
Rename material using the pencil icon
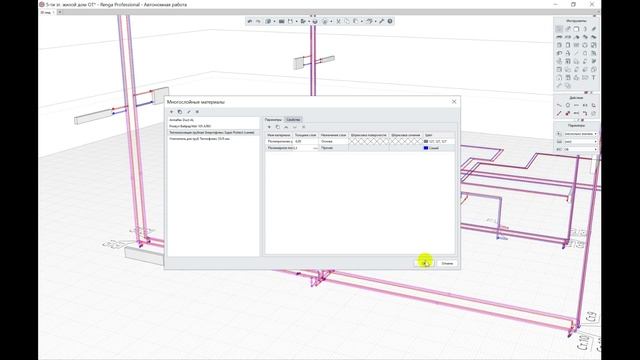coord(189,112)
